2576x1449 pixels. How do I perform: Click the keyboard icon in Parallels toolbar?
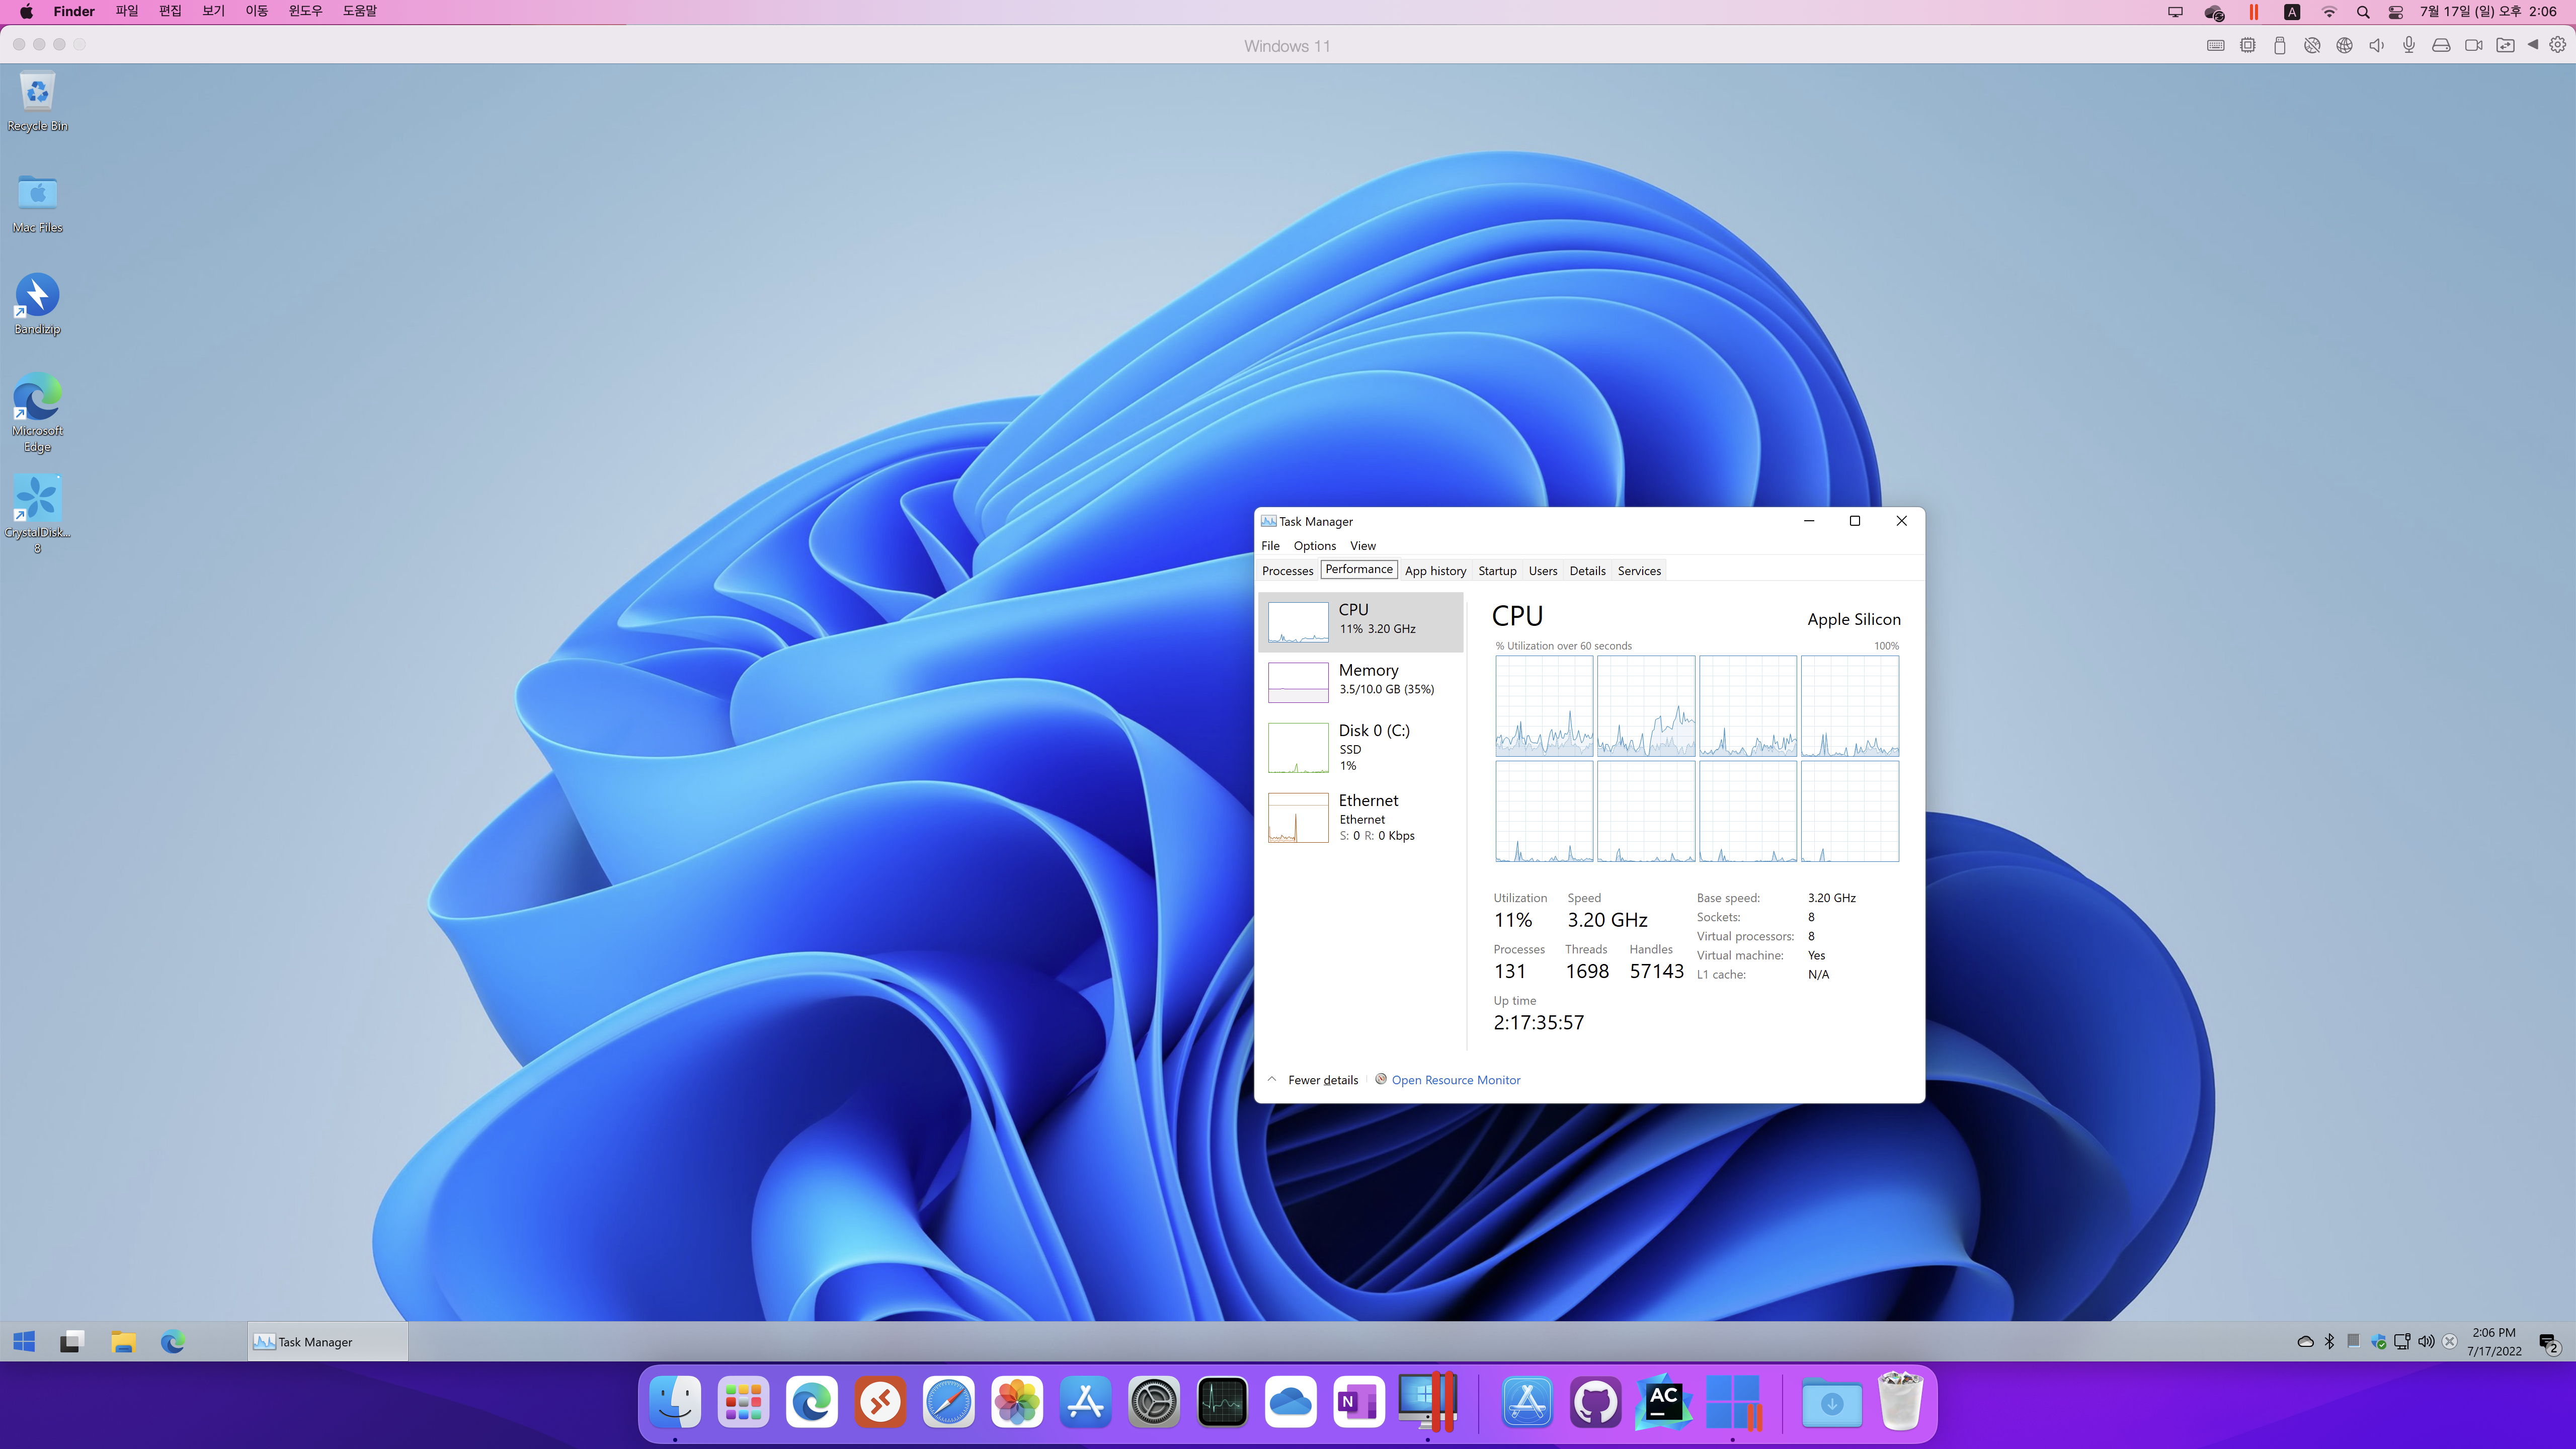click(x=2215, y=45)
